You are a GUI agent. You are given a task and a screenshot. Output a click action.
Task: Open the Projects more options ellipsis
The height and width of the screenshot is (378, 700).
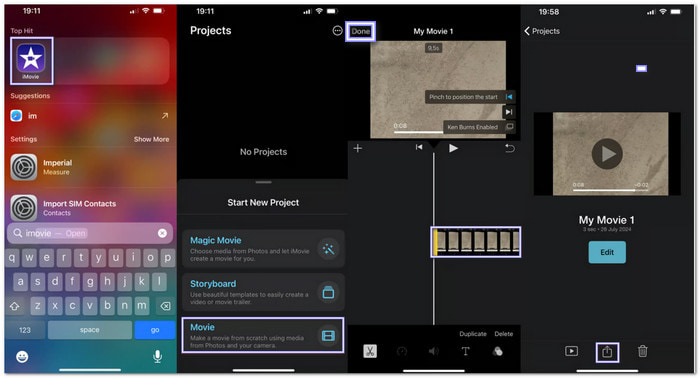(338, 30)
